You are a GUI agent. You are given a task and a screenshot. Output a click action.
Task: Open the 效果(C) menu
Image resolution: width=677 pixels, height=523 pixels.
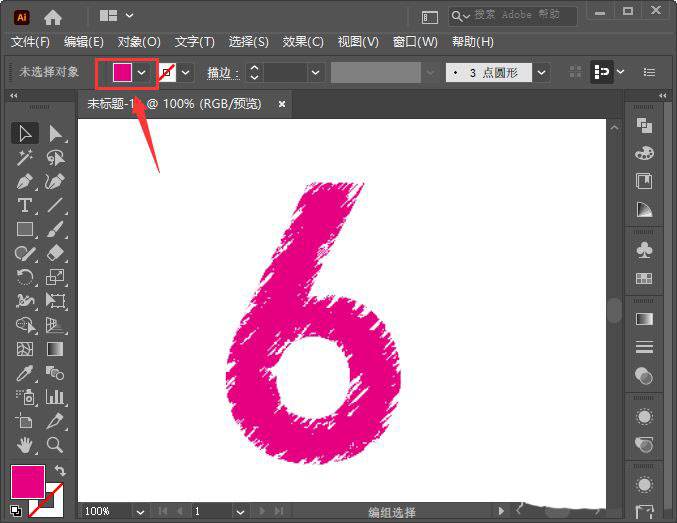click(x=303, y=42)
